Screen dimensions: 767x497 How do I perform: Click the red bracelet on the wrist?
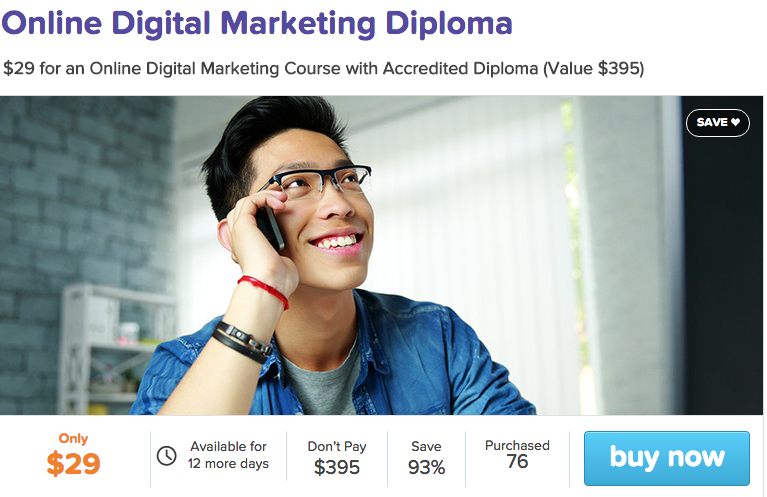pyautogui.click(x=264, y=291)
